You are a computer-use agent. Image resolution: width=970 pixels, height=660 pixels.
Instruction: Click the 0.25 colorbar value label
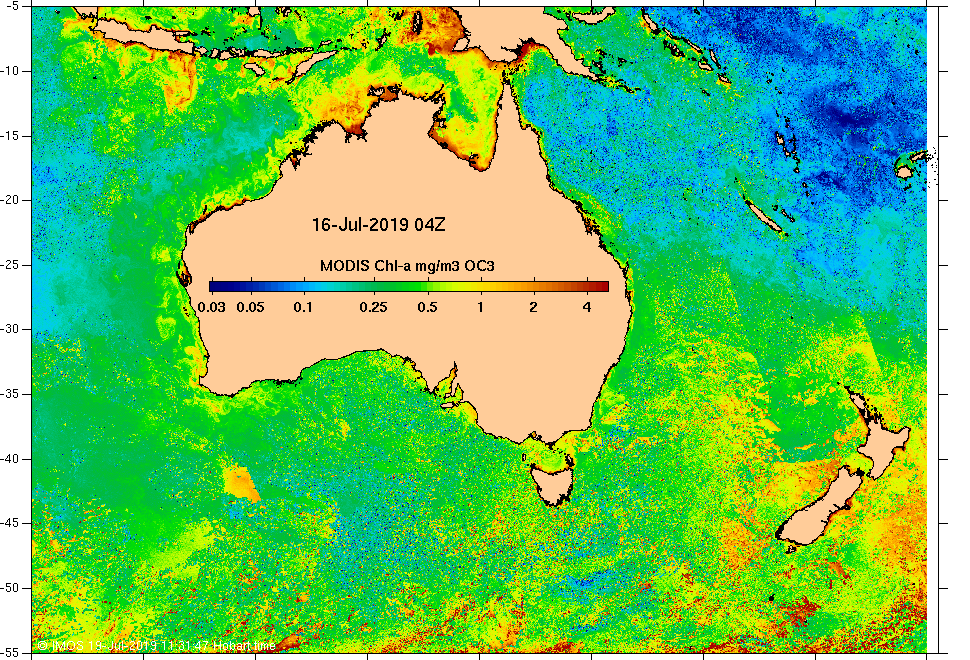pos(374,307)
